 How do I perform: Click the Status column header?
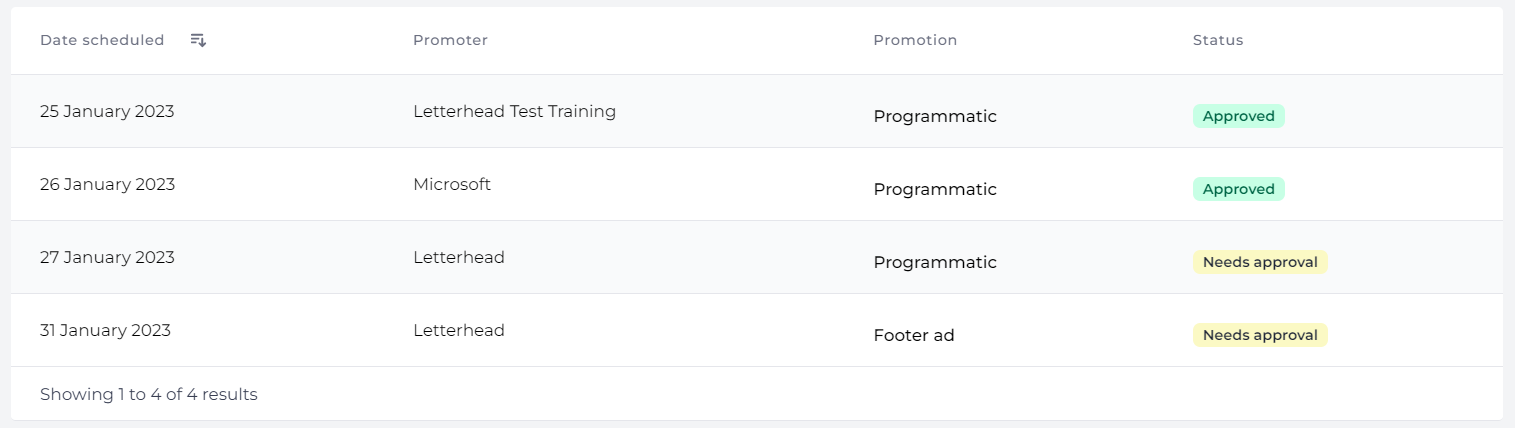1218,40
